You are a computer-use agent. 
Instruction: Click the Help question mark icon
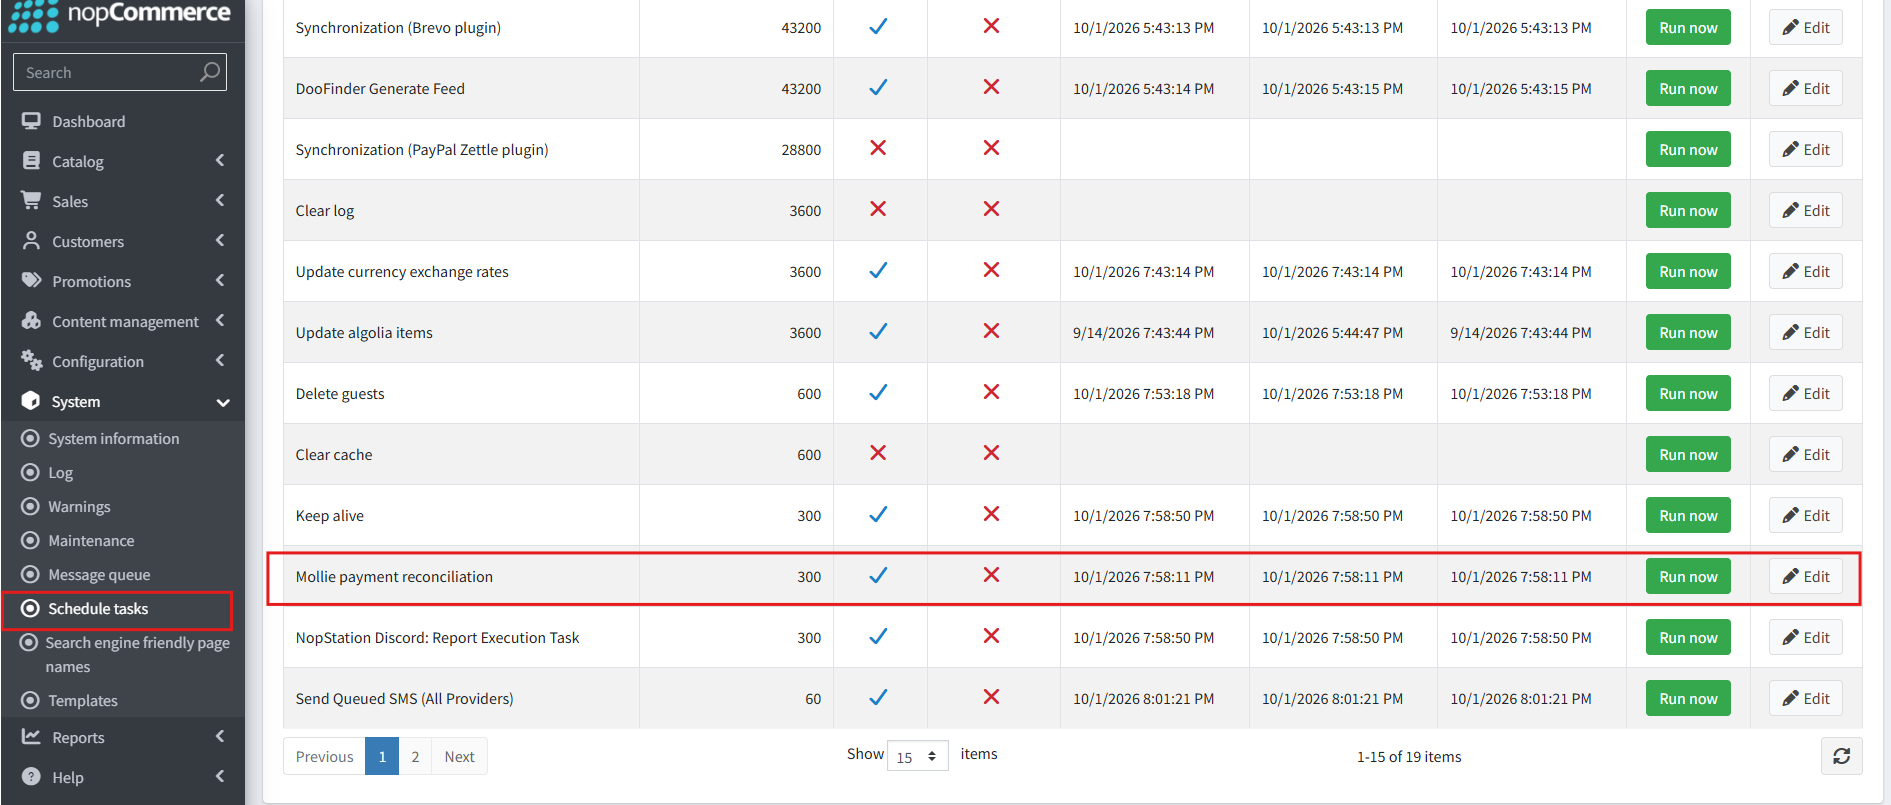[31, 777]
